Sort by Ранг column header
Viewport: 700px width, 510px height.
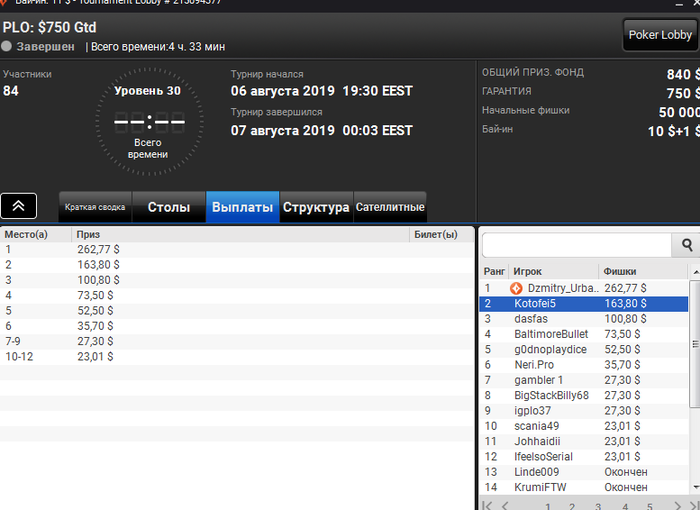click(494, 272)
